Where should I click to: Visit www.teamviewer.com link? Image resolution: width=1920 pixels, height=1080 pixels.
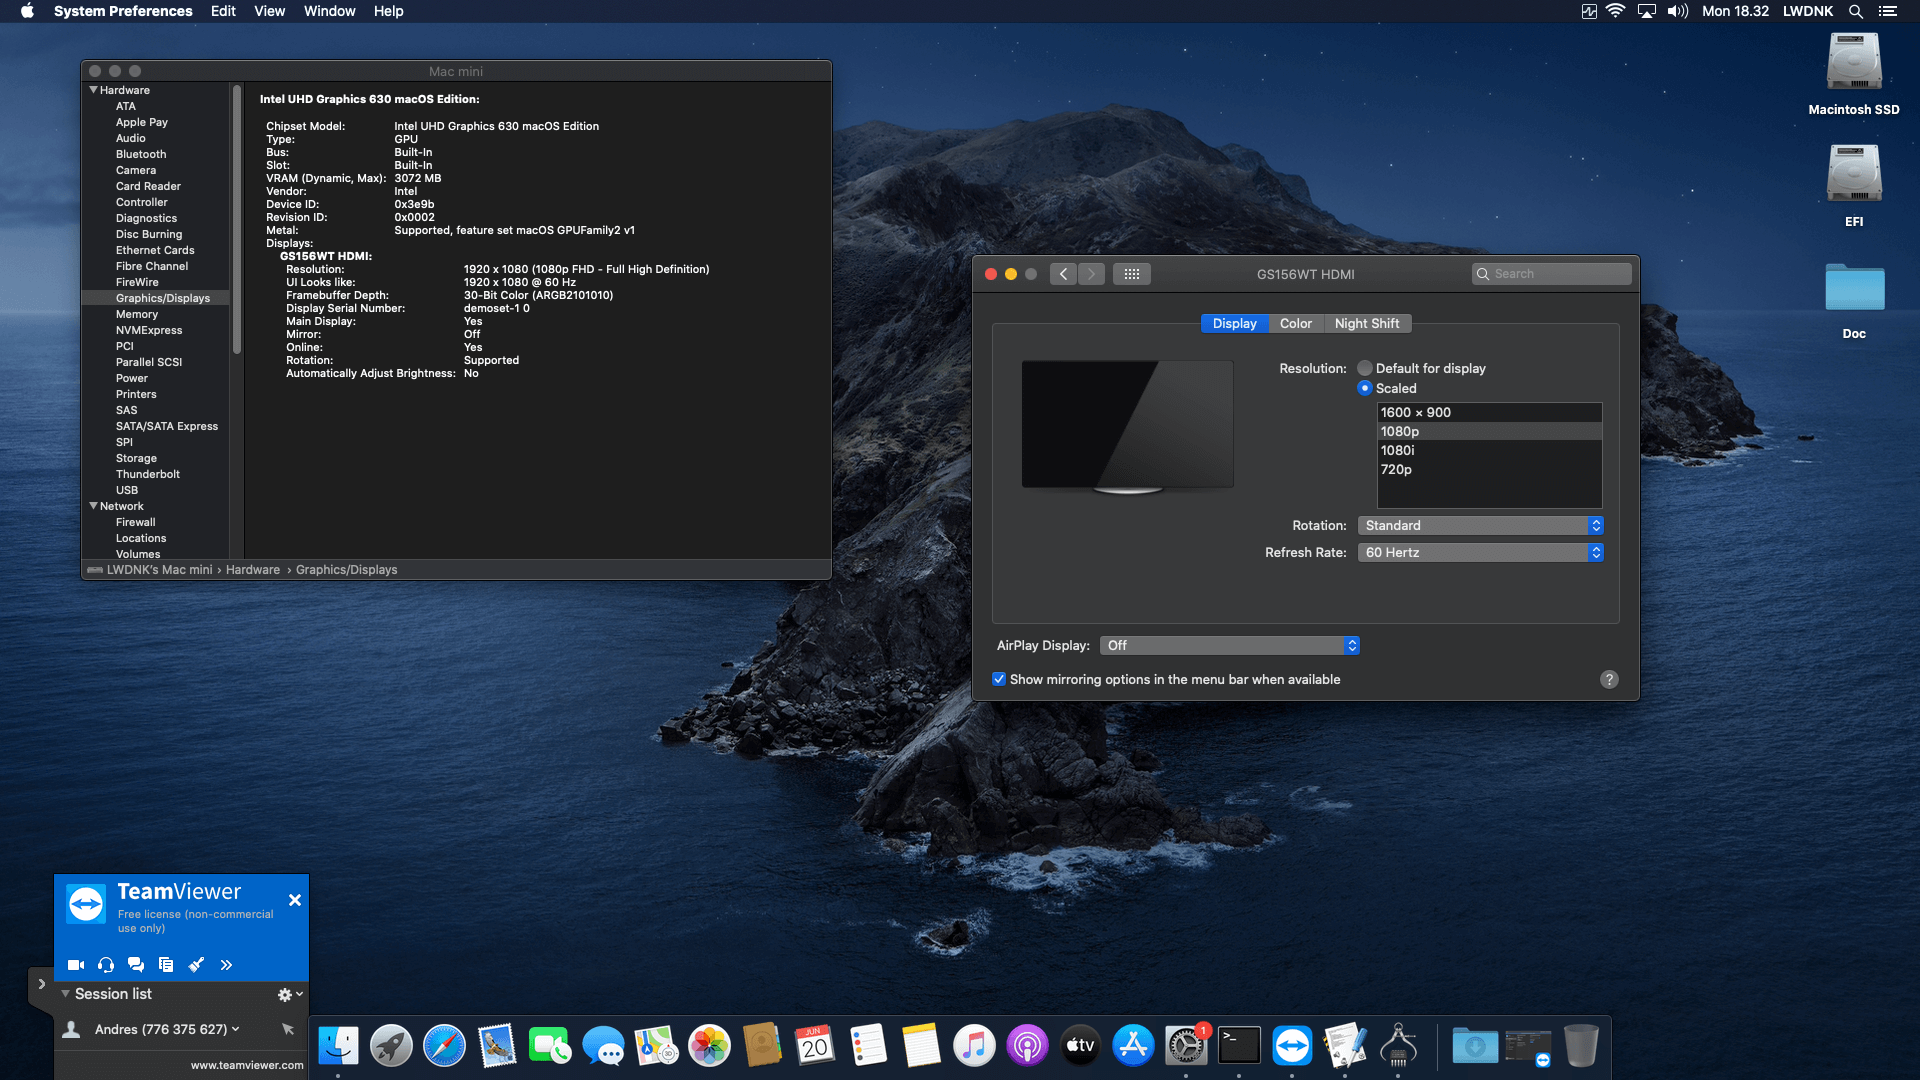point(247,1065)
